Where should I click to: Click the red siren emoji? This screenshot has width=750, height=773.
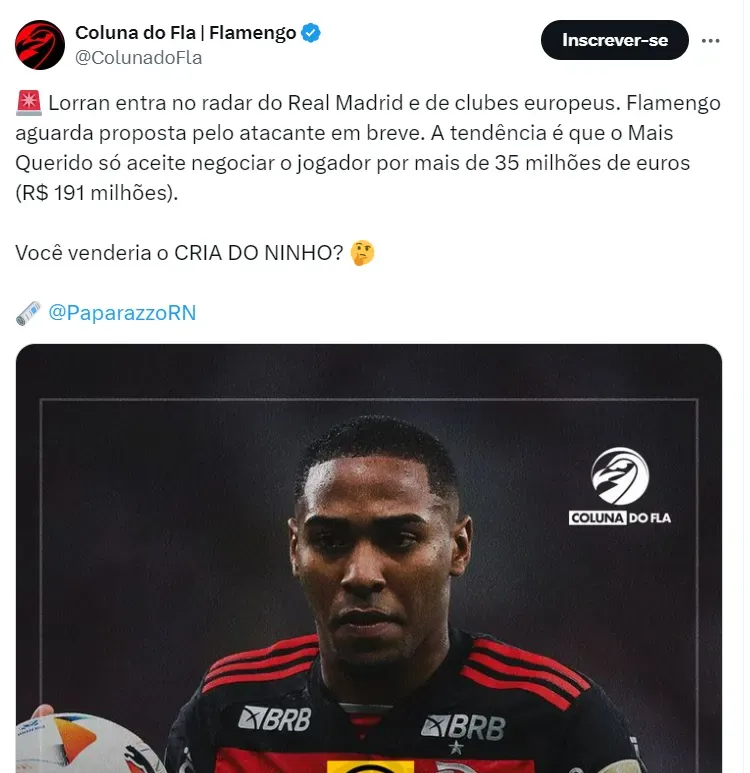click(x=29, y=103)
